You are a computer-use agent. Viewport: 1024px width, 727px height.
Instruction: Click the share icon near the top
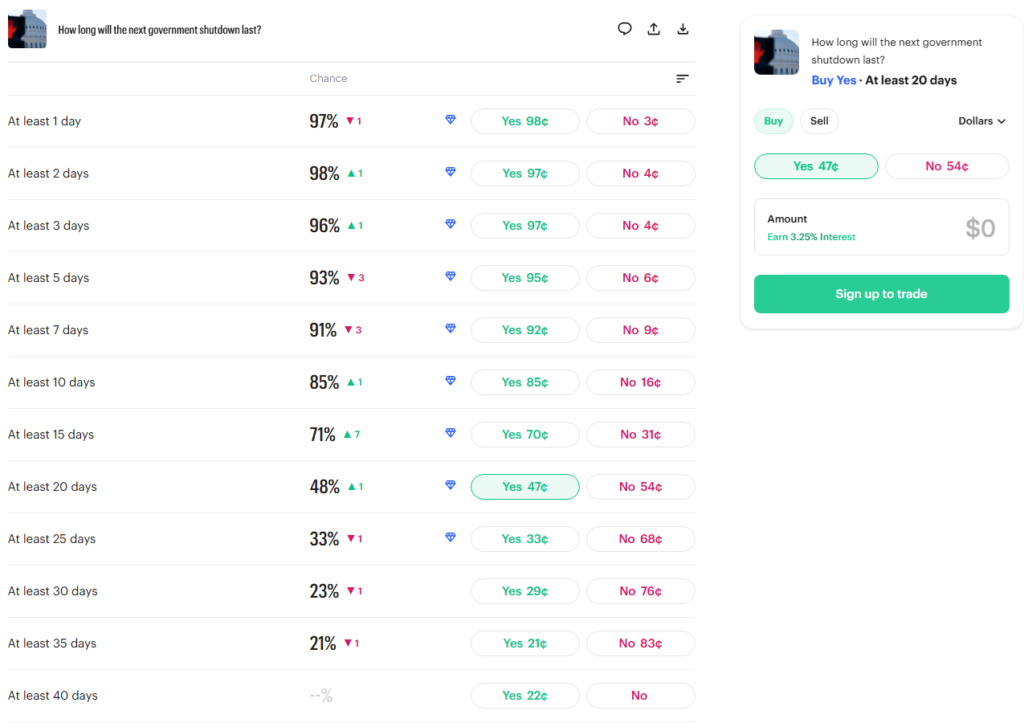coord(653,29)
